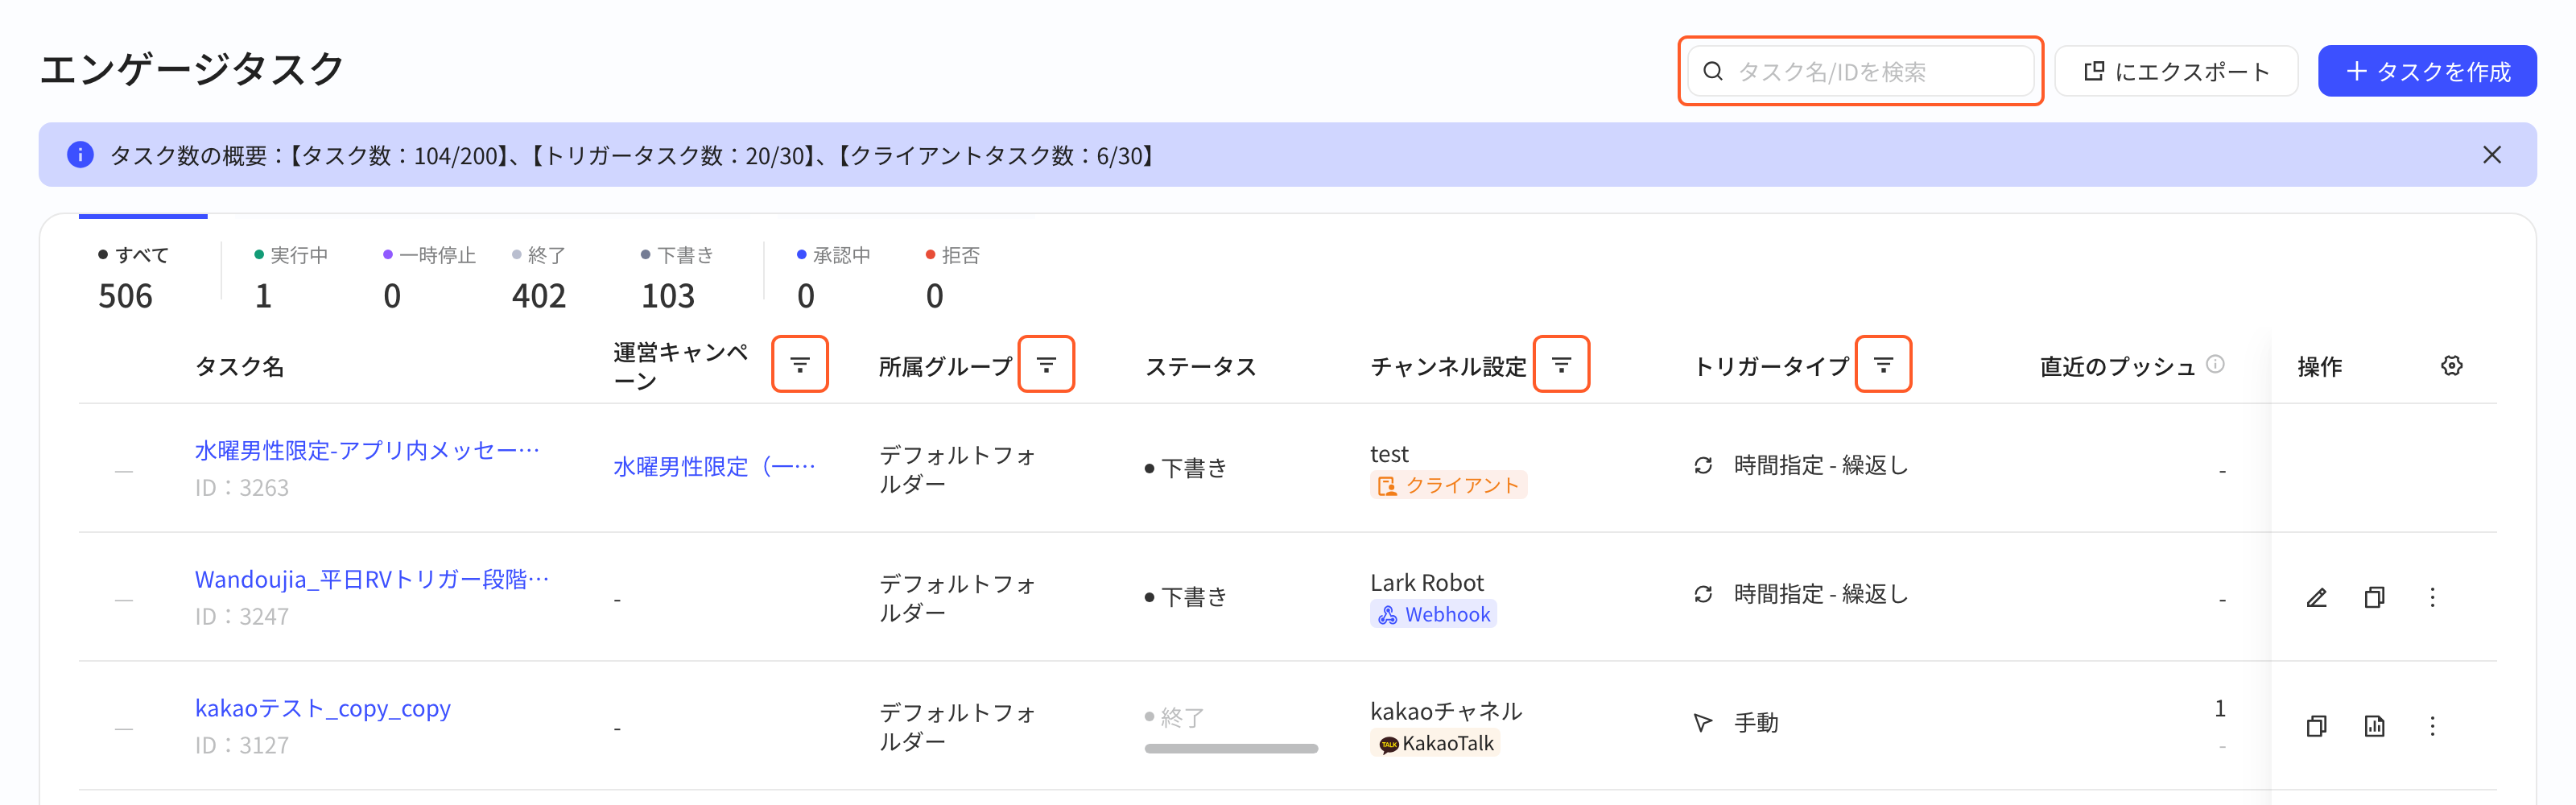Click the タスクを作成 button
The image size is (2576, 805).
click(x=2426, y=71)
